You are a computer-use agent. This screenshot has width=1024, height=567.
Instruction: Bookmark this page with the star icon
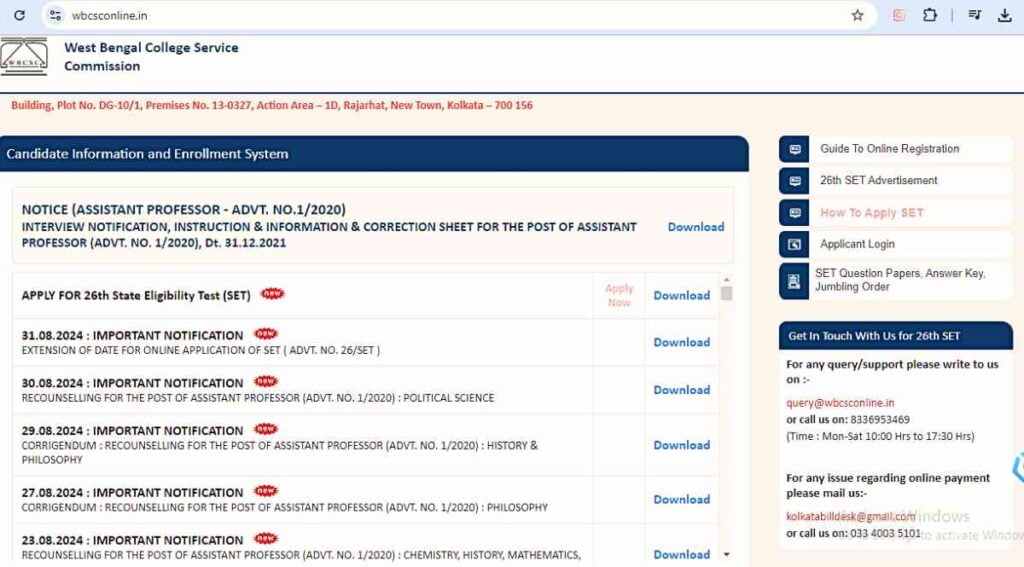[857, 15]
